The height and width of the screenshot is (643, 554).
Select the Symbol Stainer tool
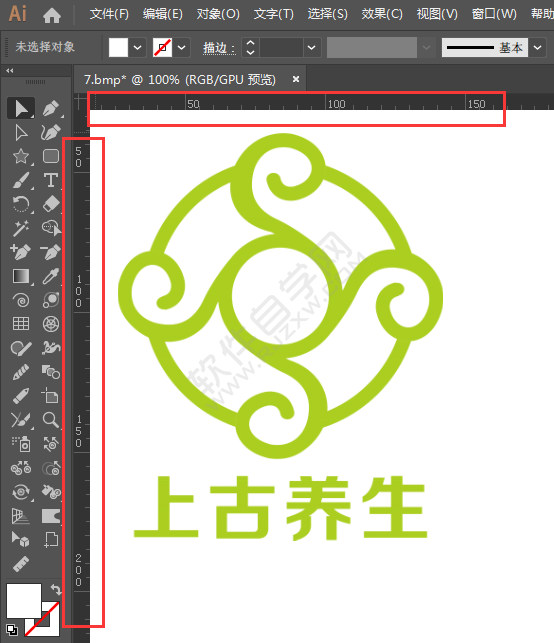click(51, 492)
